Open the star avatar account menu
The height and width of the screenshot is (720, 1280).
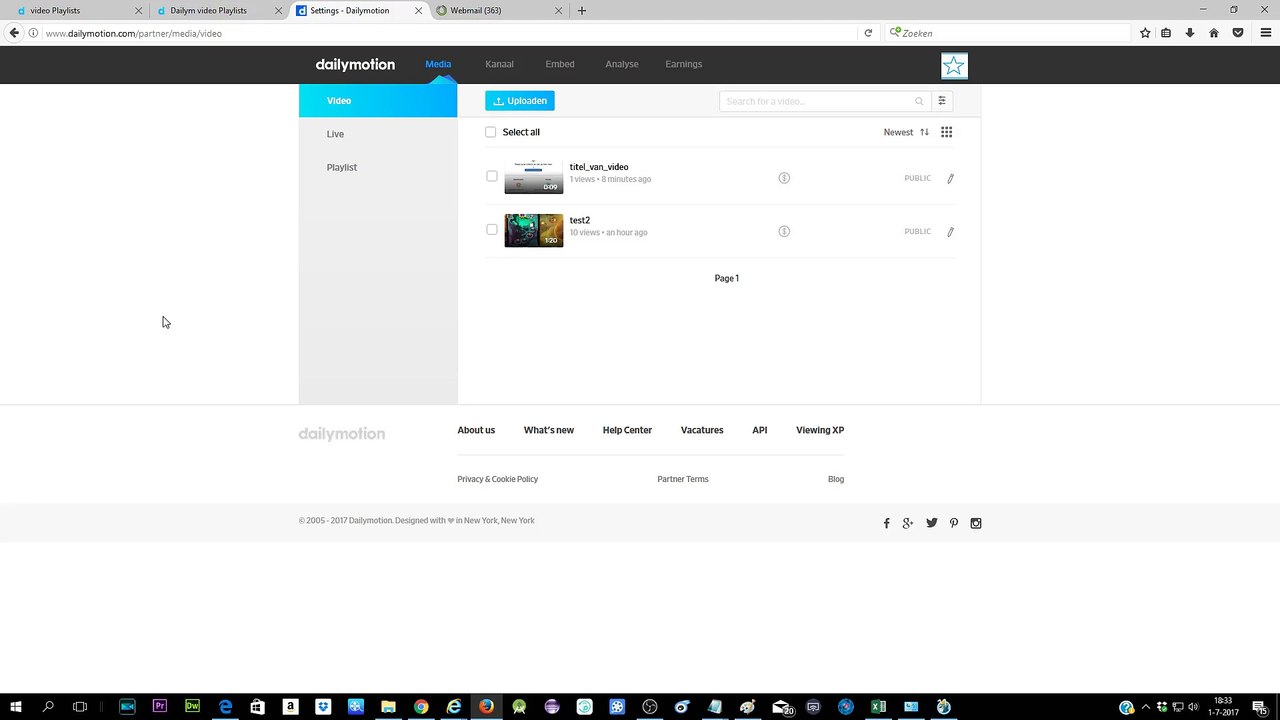954,66
